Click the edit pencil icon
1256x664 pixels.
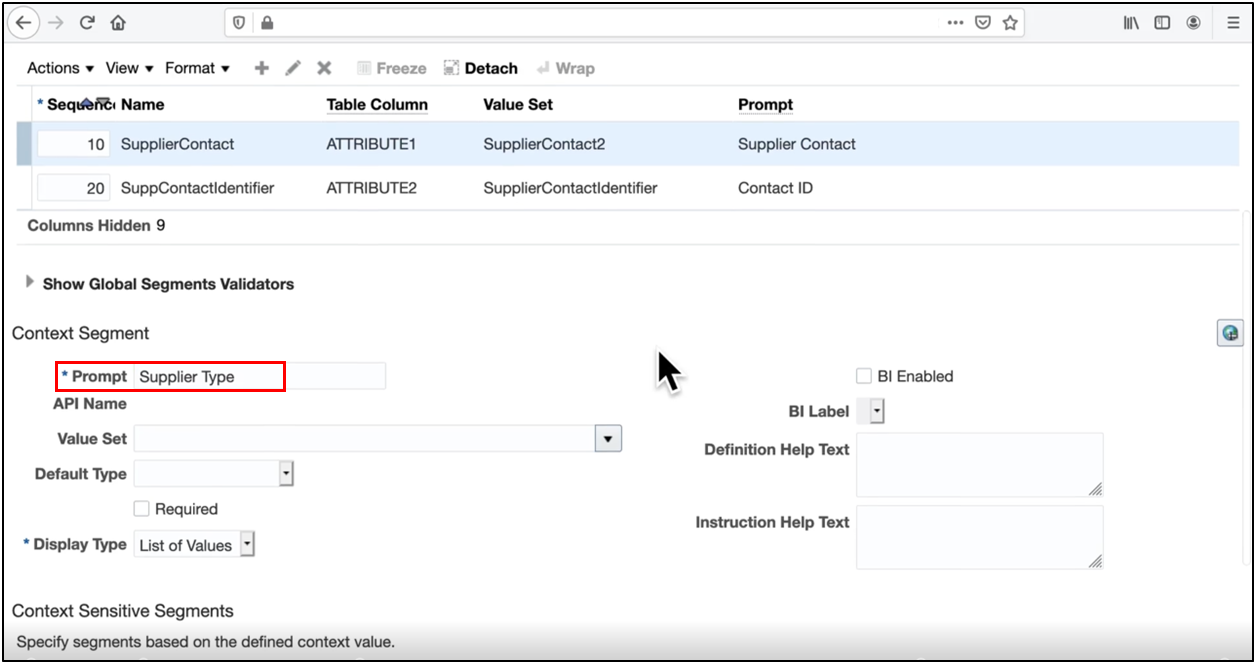(x=293, y=68)
